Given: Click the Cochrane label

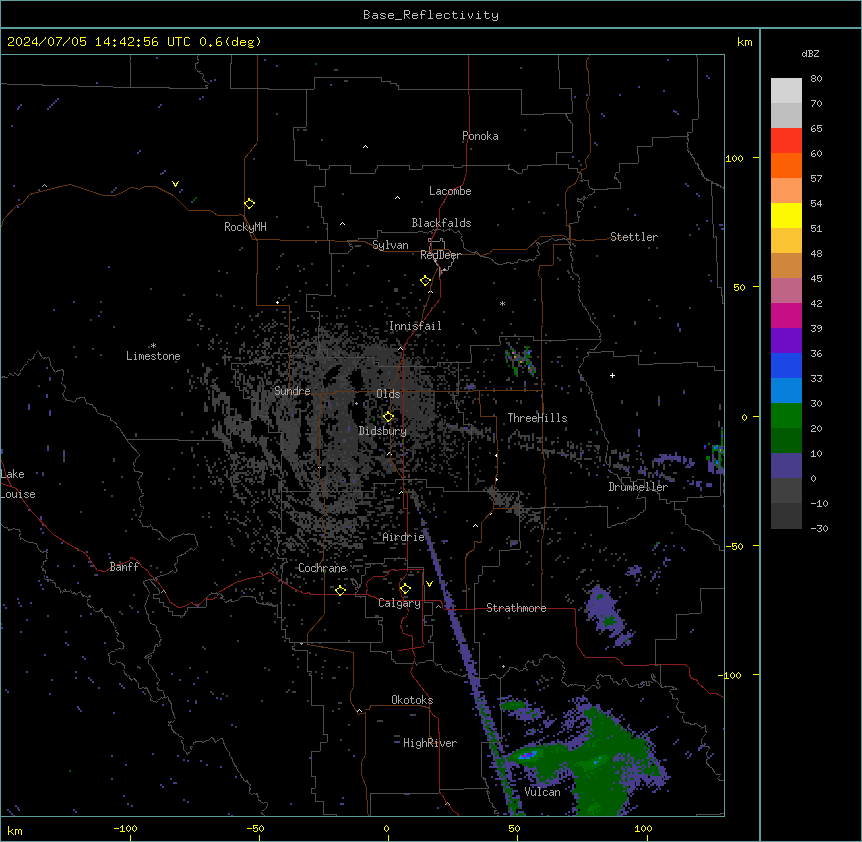Looking at the screenshot, I should click(322, 568).
